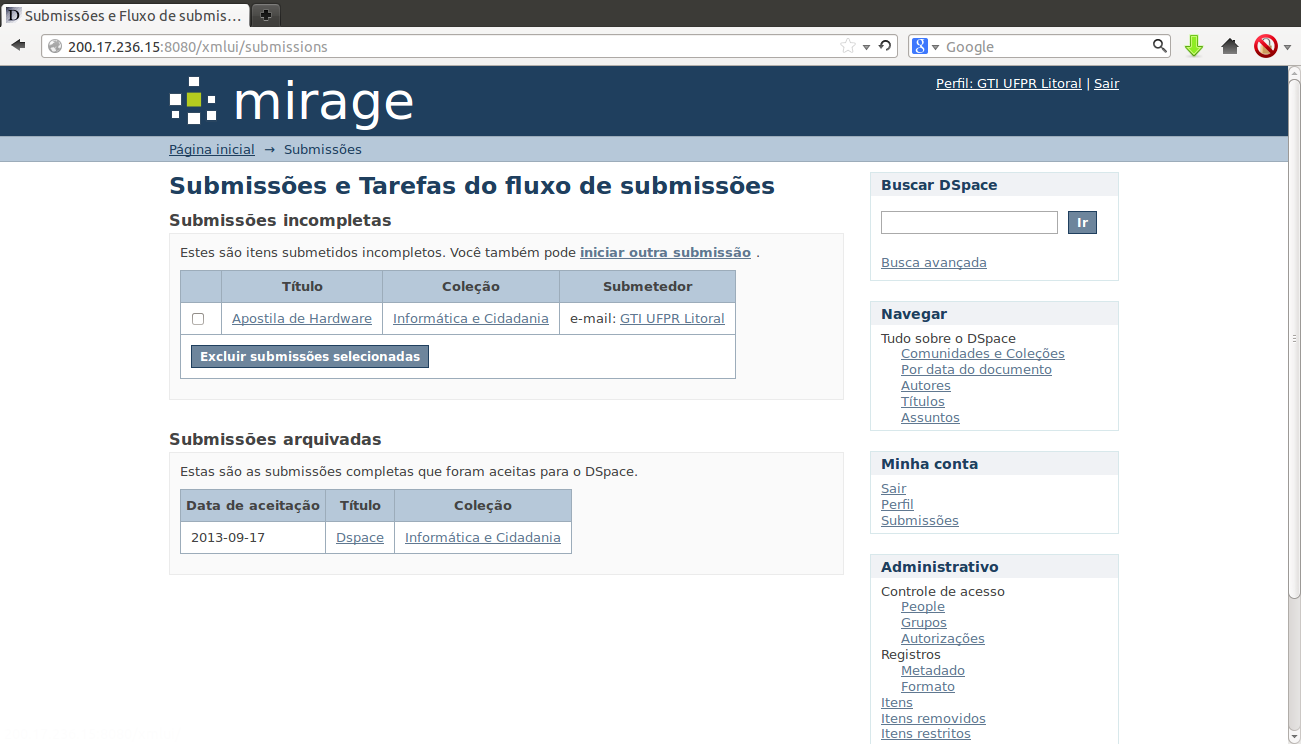
Task: Open a new tab with plus button
Action: point(266,15)
